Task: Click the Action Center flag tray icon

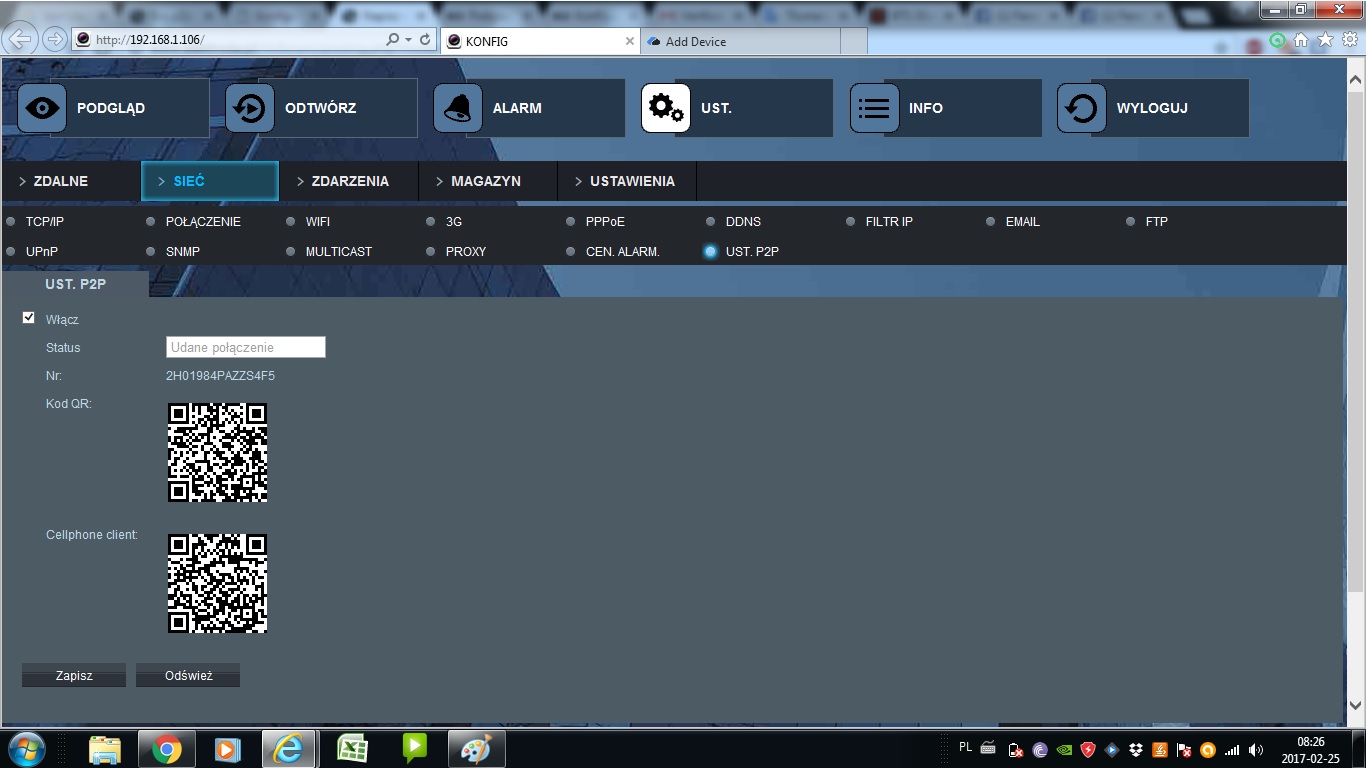Action: (x=1184, y=750)
